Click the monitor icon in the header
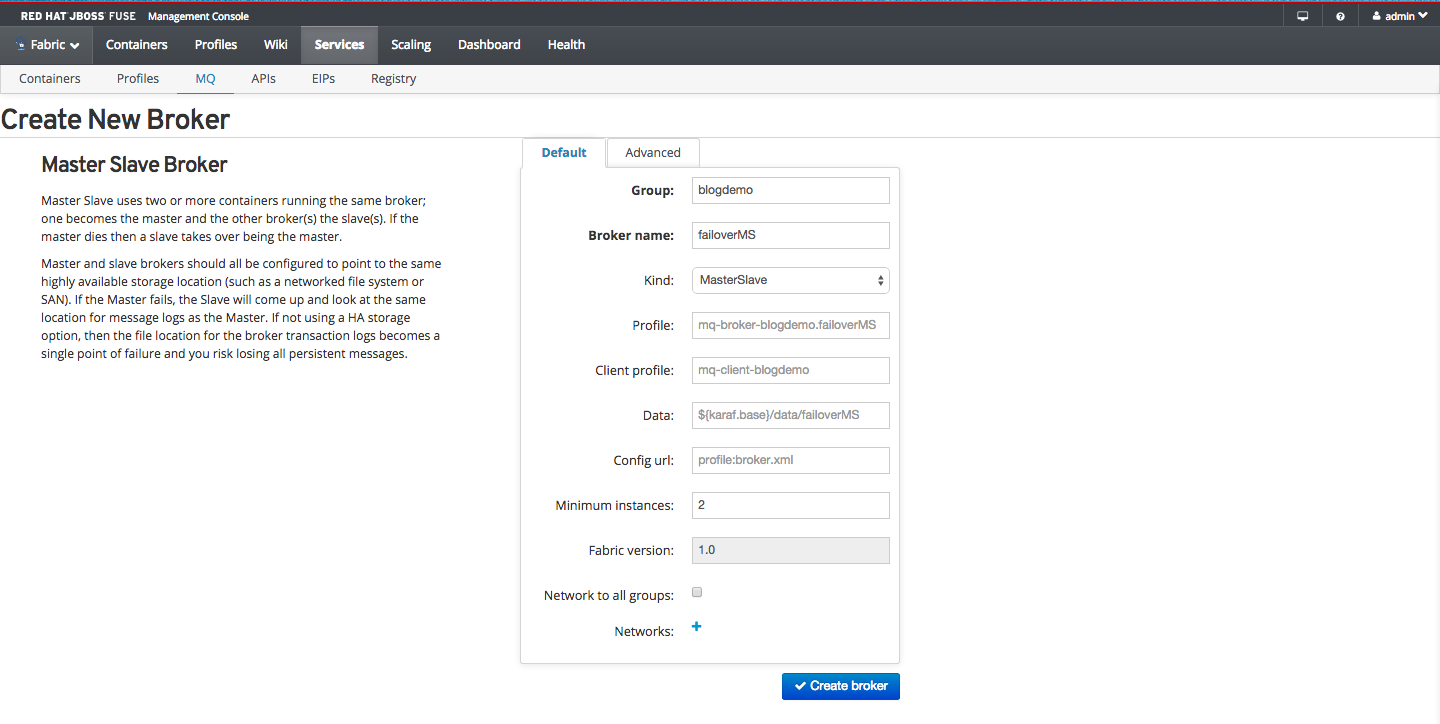The image size is (1440, 724). 1302,16
